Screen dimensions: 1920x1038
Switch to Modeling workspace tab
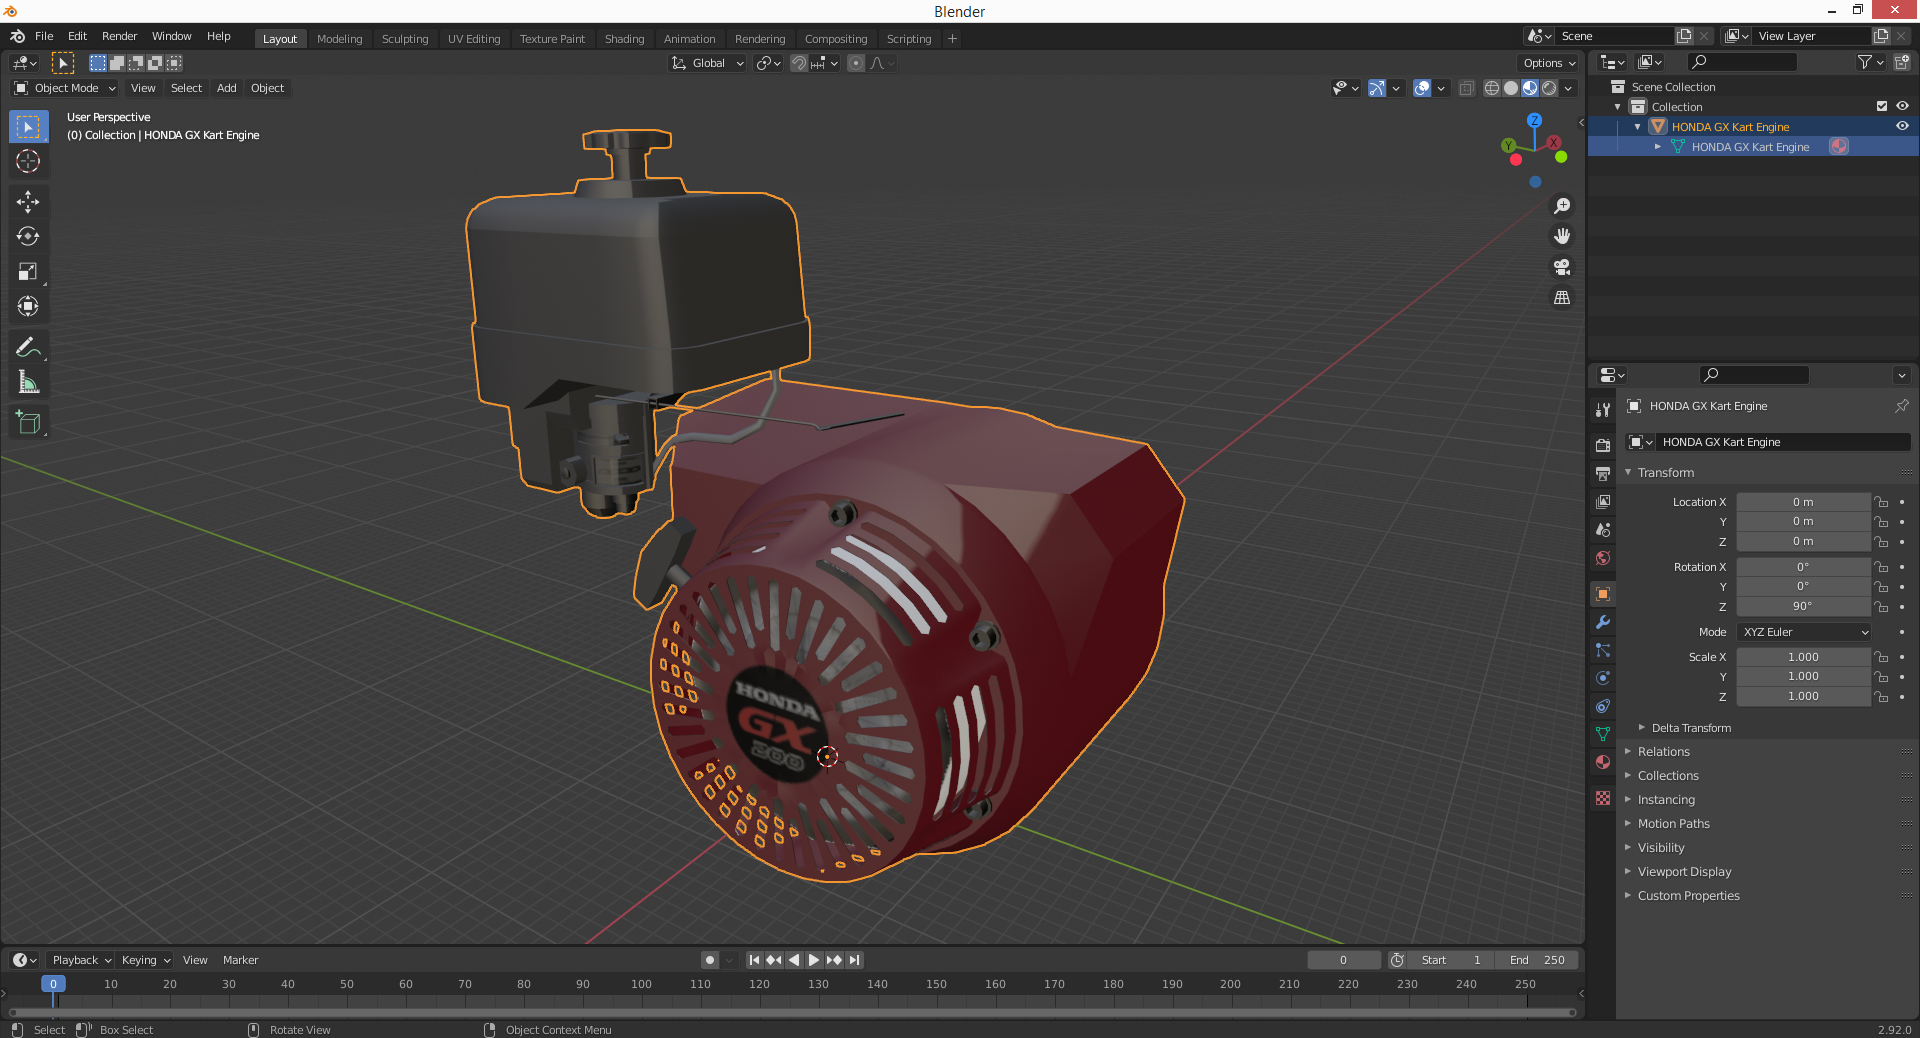[x=339, y=39]
